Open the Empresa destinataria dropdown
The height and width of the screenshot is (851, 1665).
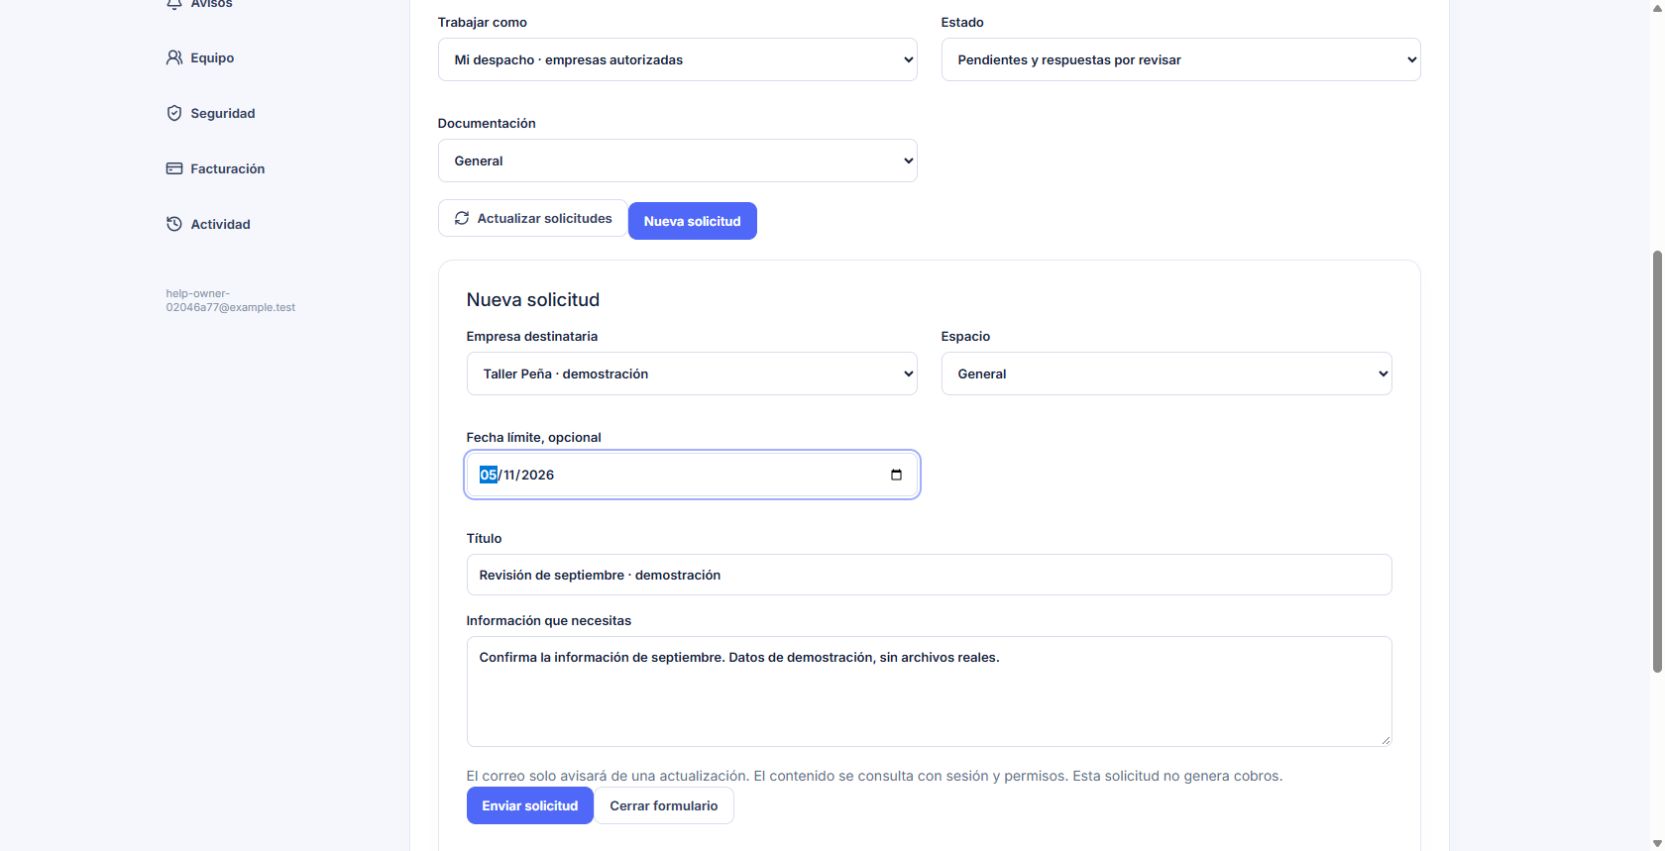click(x=691, y=374)
